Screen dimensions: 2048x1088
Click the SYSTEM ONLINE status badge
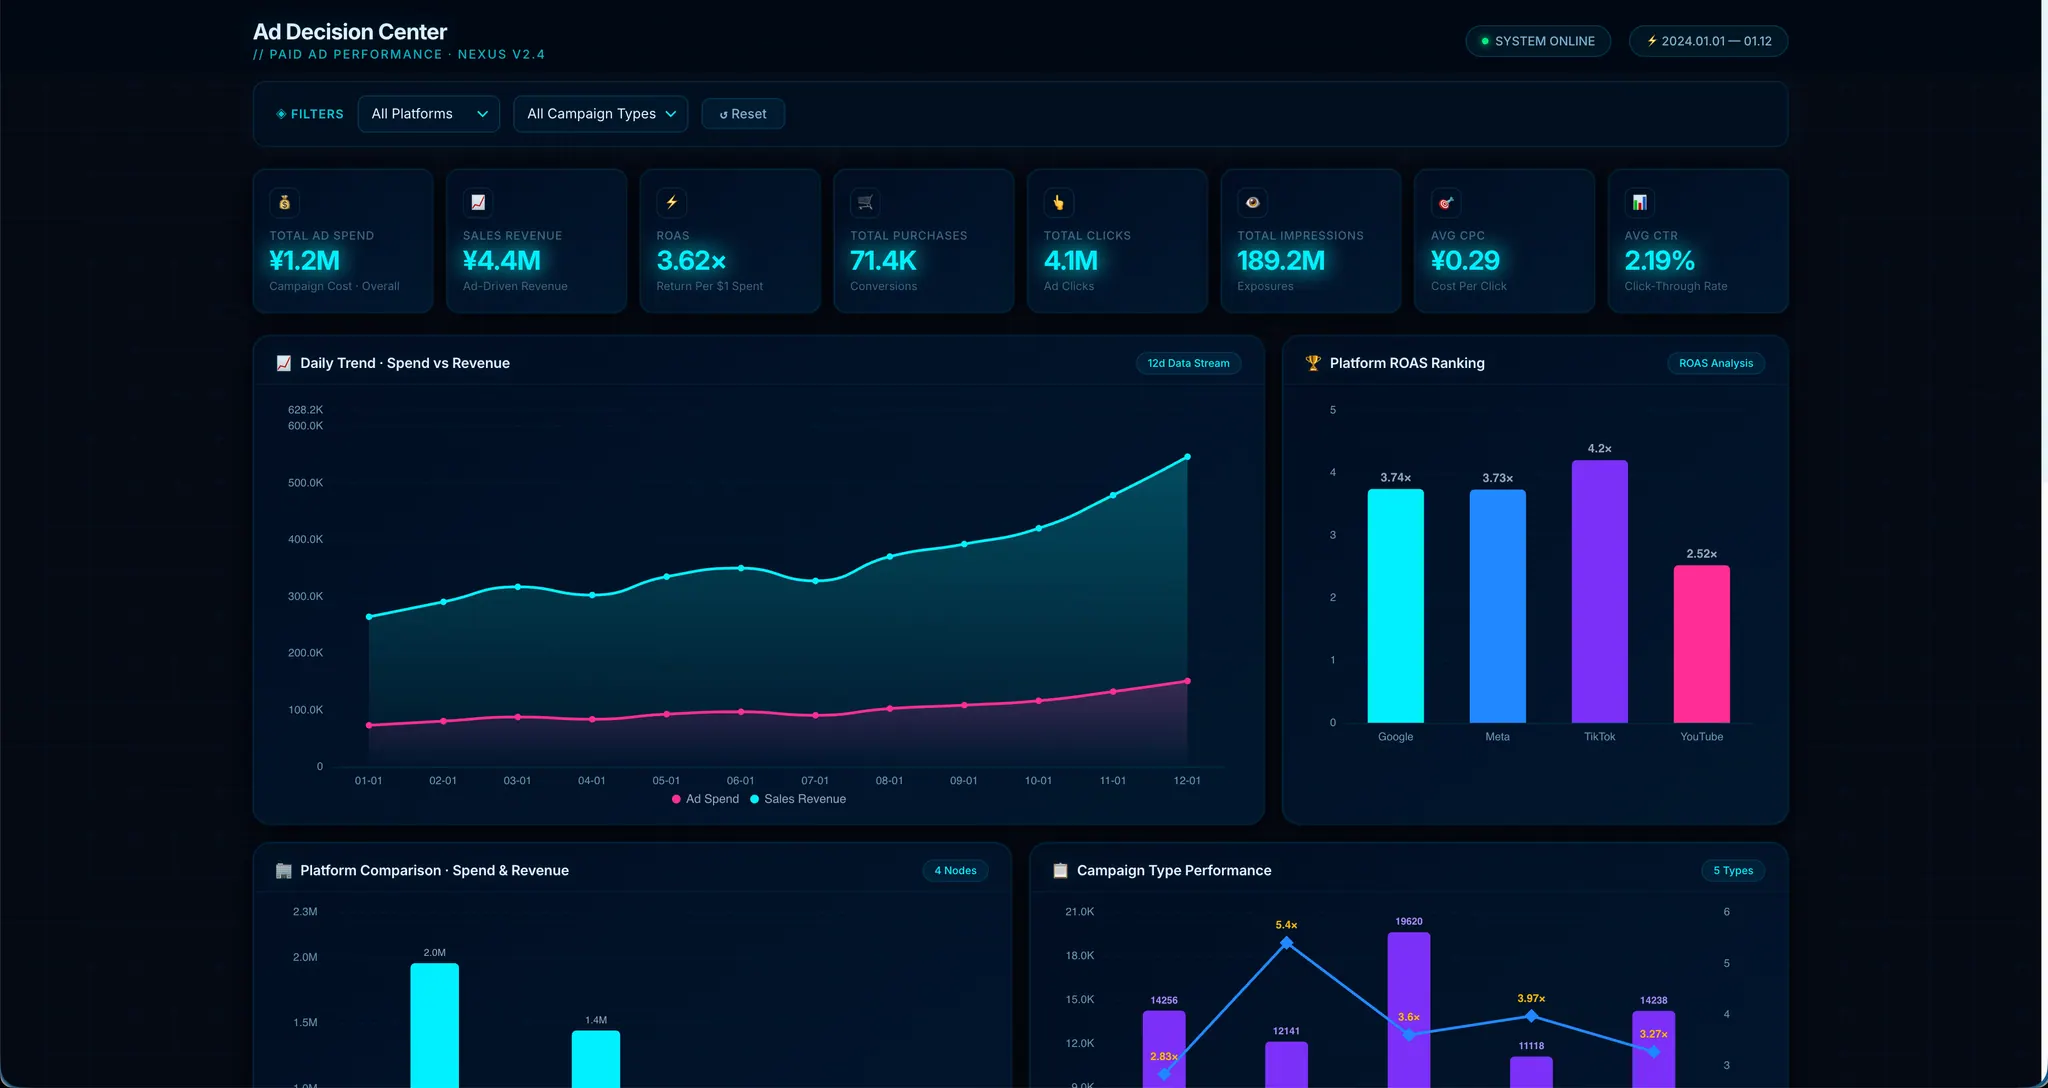coord(1538,41)
